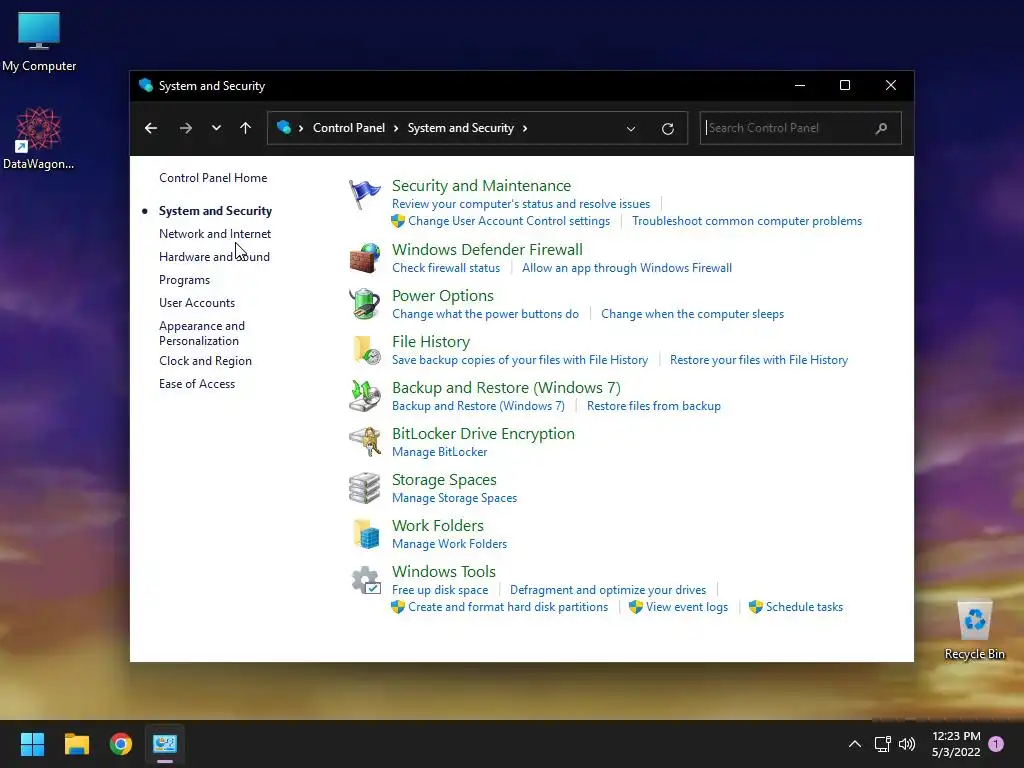Open the Windows Start menu

[32, 744]
